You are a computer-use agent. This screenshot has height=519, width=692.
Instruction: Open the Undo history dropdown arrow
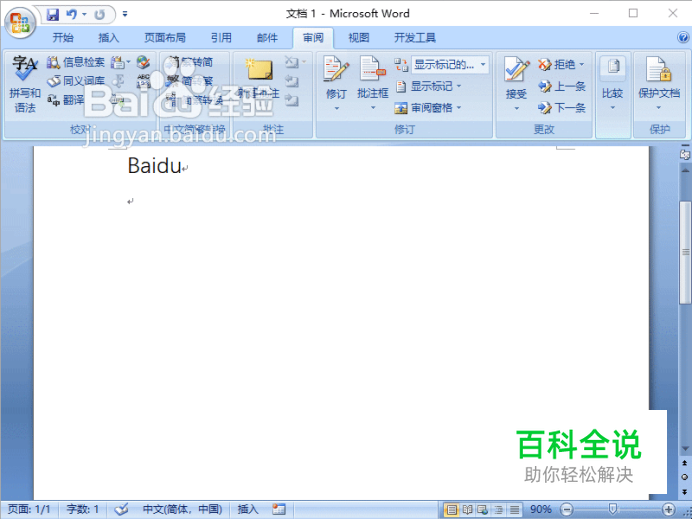point(84,15)
